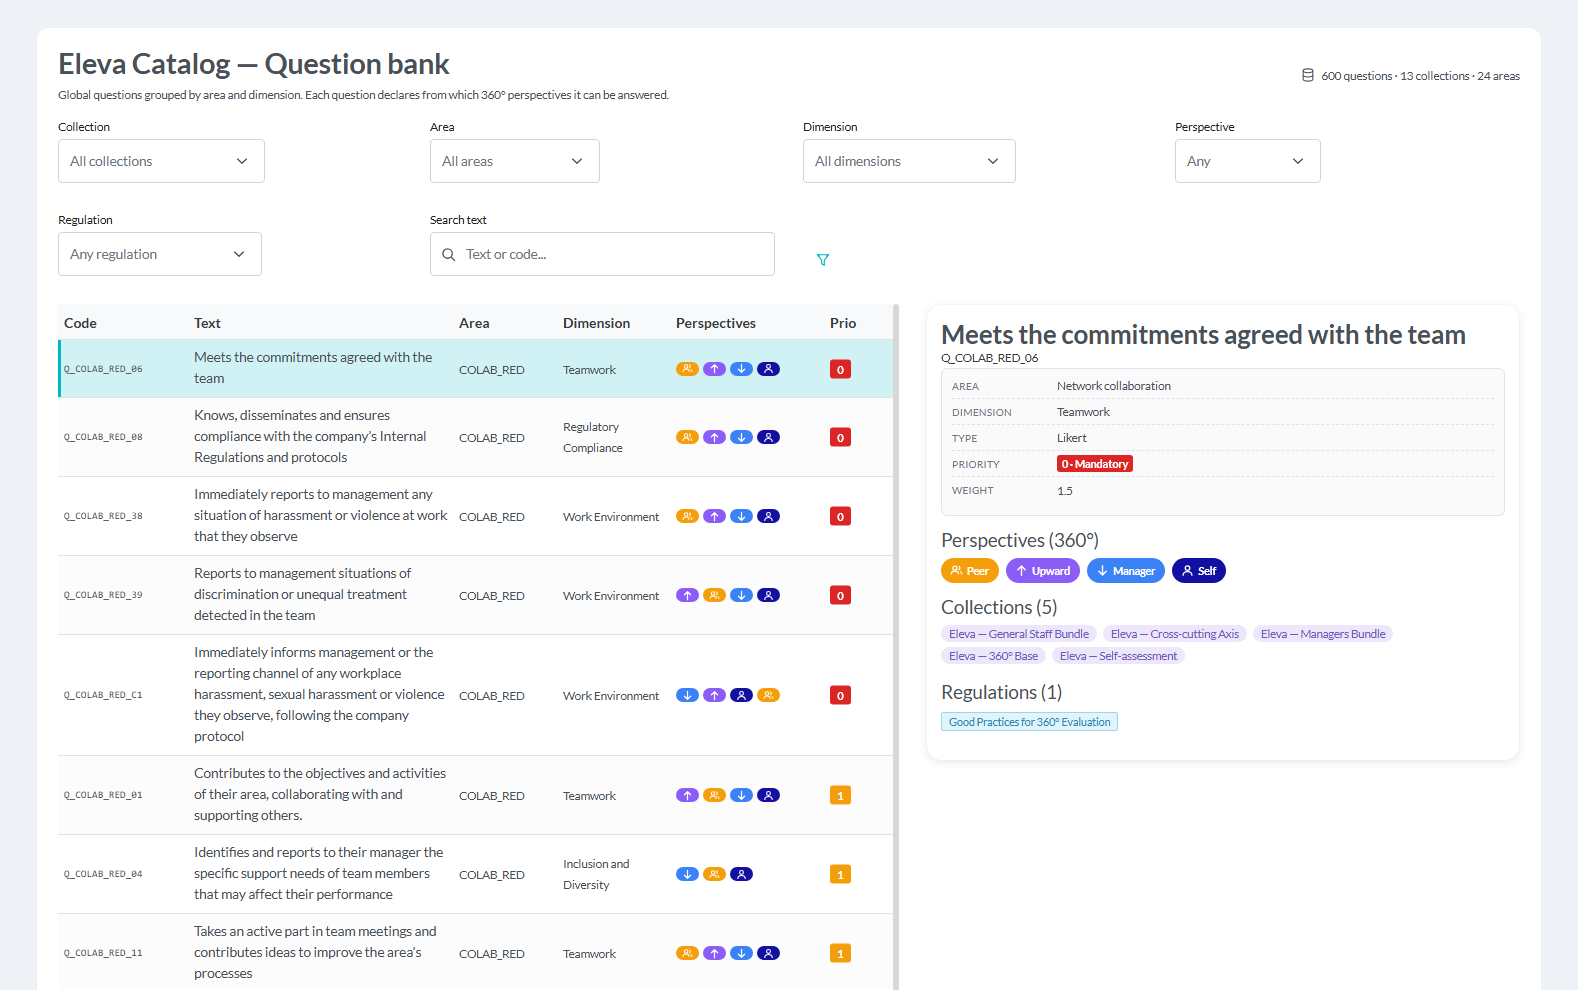
Task: Open the Eleva — Cross-cutting Axis collection tag
Action: (1175, 634)
